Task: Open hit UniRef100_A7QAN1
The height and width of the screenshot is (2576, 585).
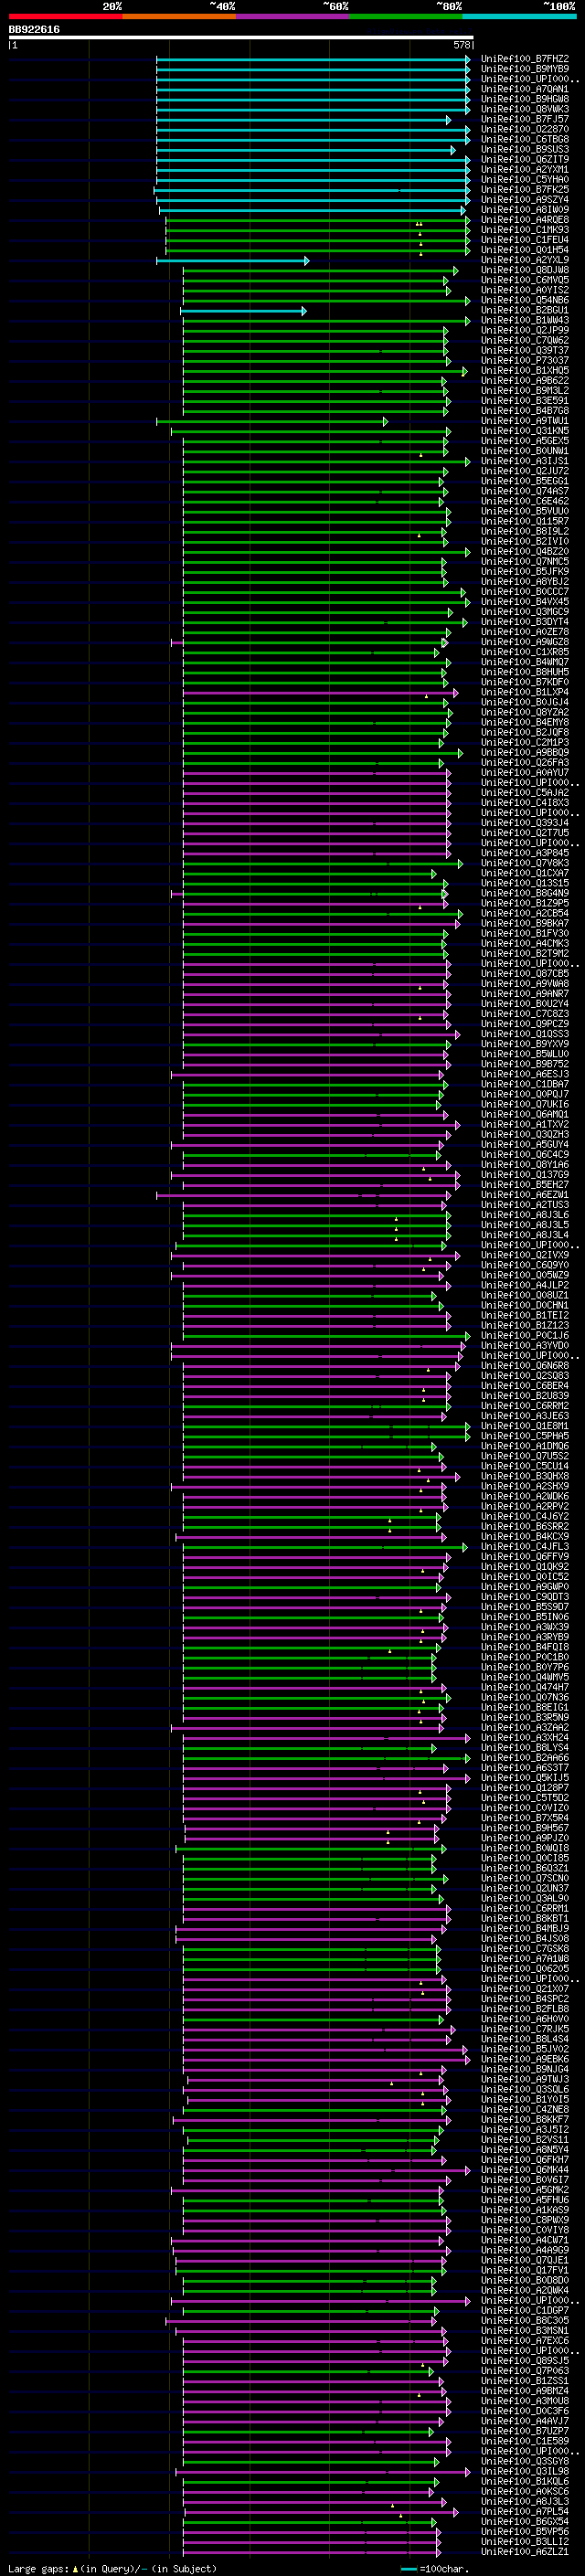Action: [525, 89]
